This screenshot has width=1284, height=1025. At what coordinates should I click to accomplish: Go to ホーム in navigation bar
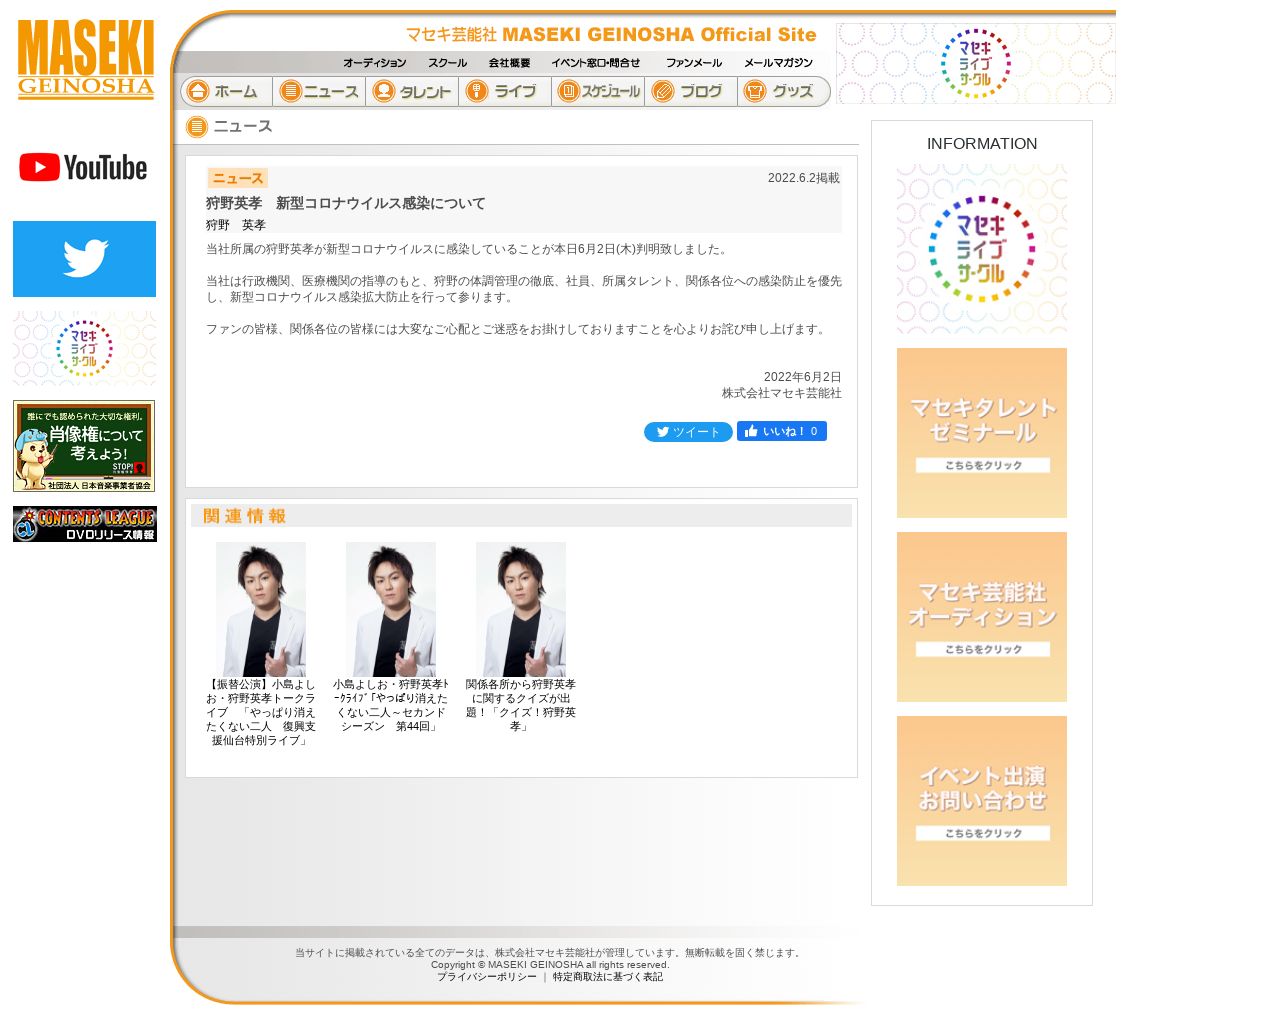[x=226, y=91]
